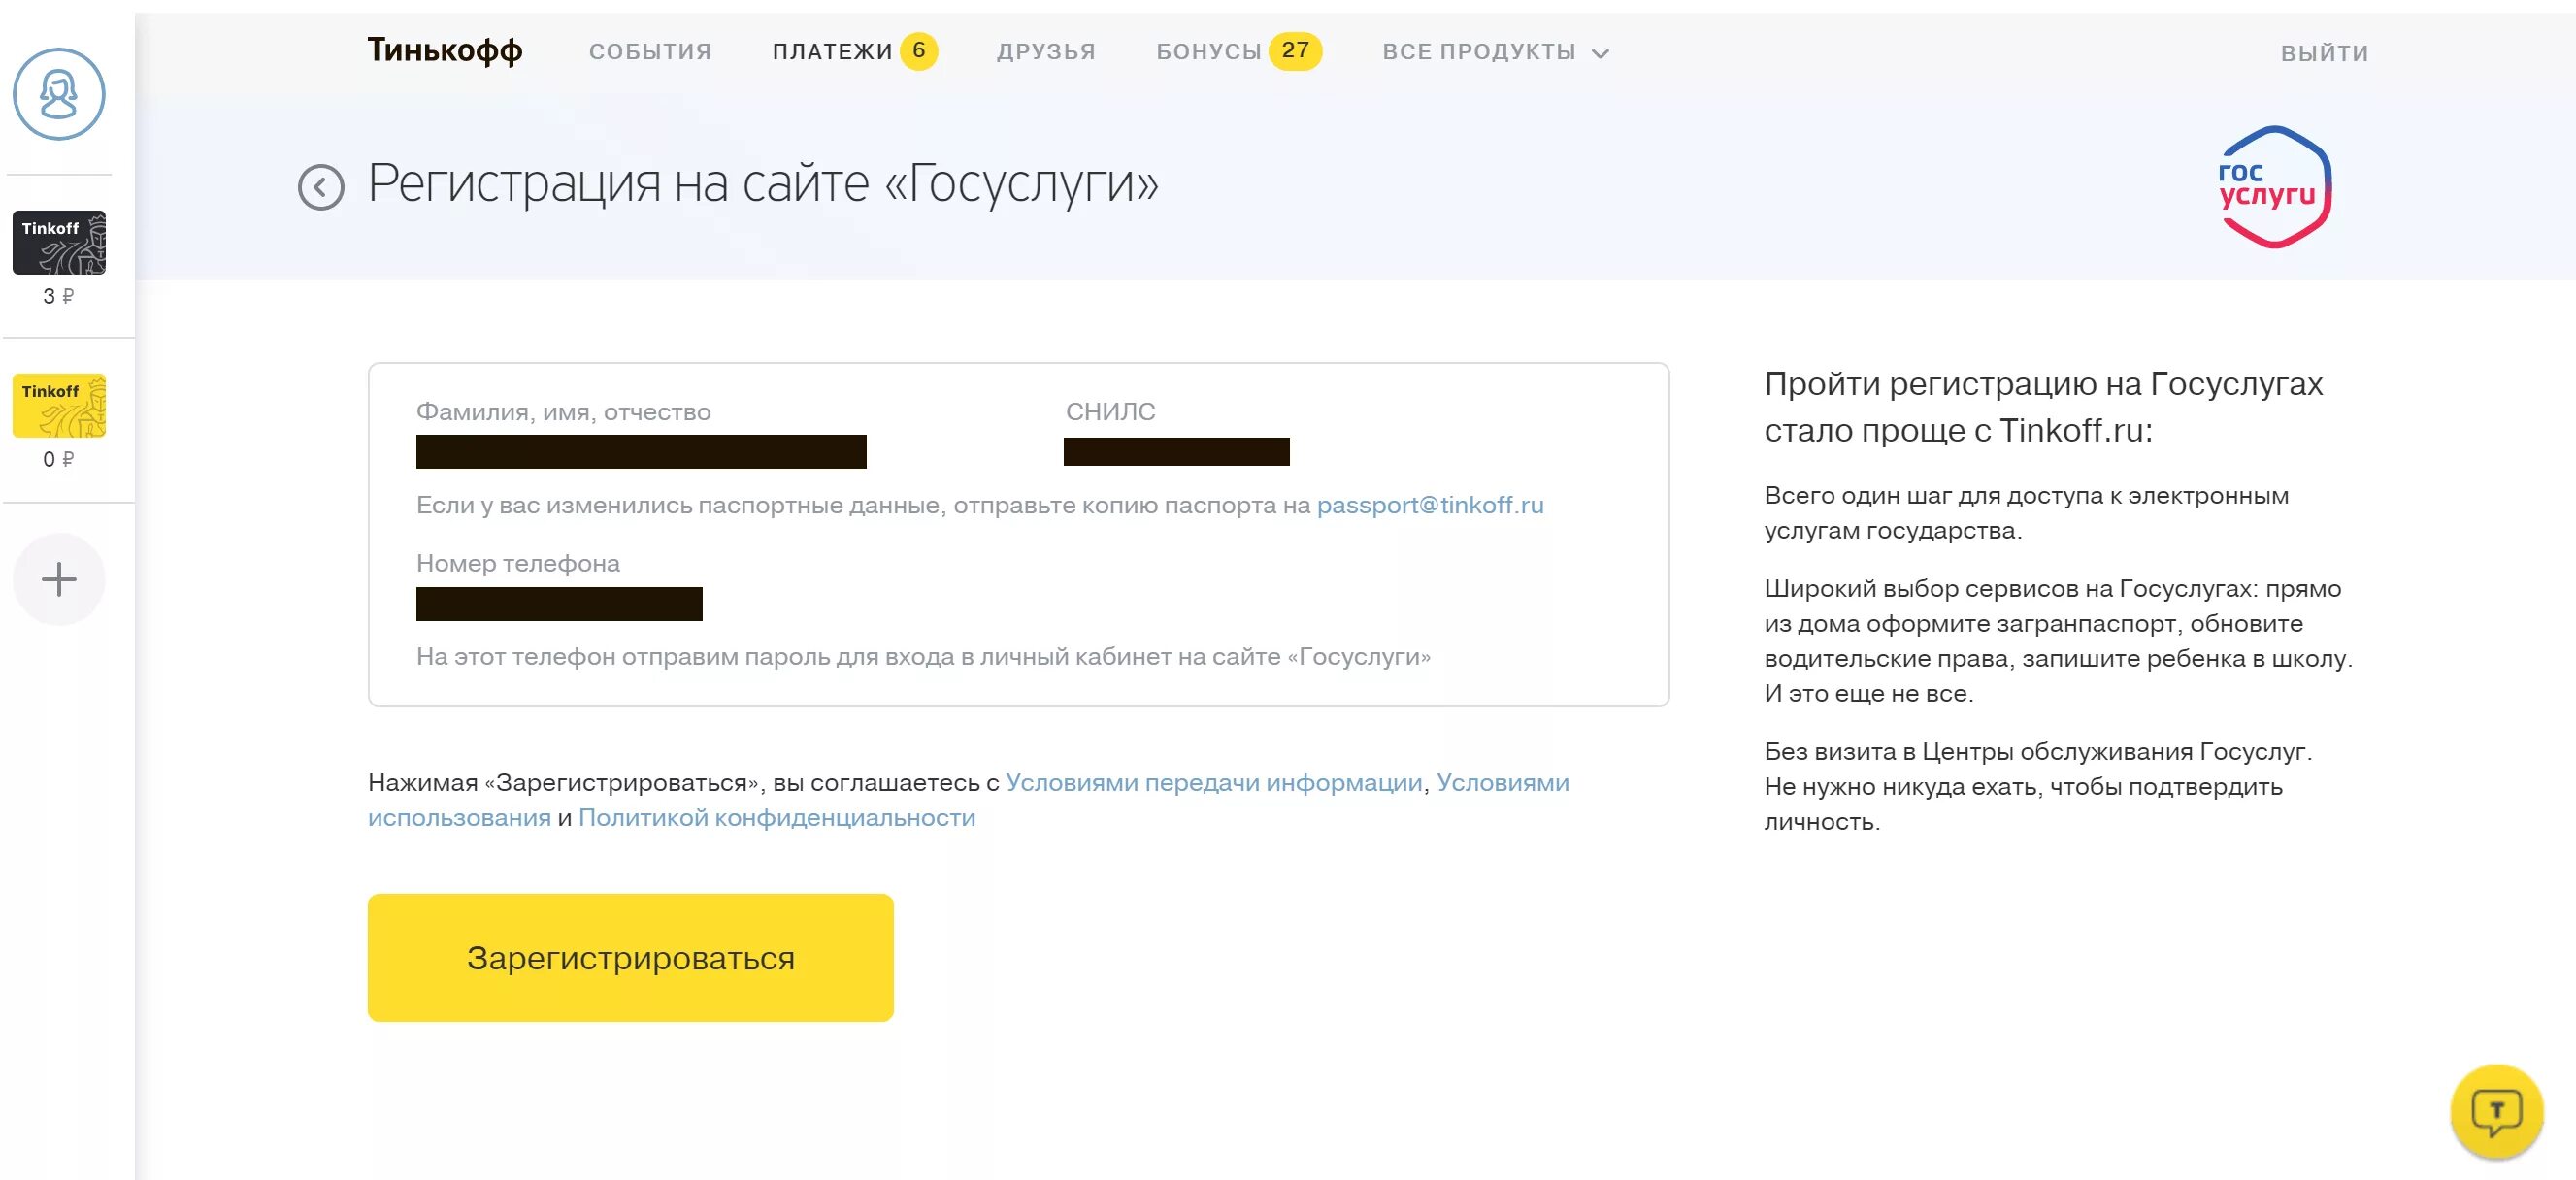The height and width of the screenshot is (1180, 2576).
Task: Open Политикой конфиденциальности link
Action: pyautogui.click(x=777, y=817)
